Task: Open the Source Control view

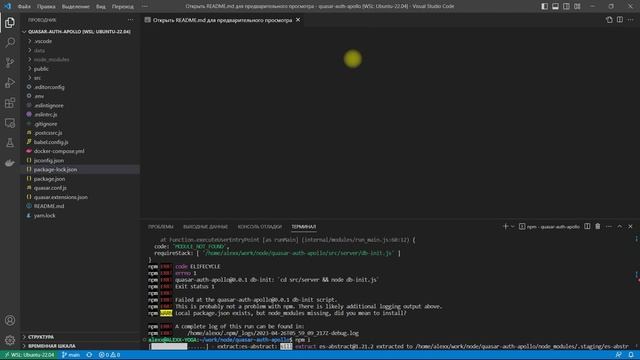Action: (10, 62)
